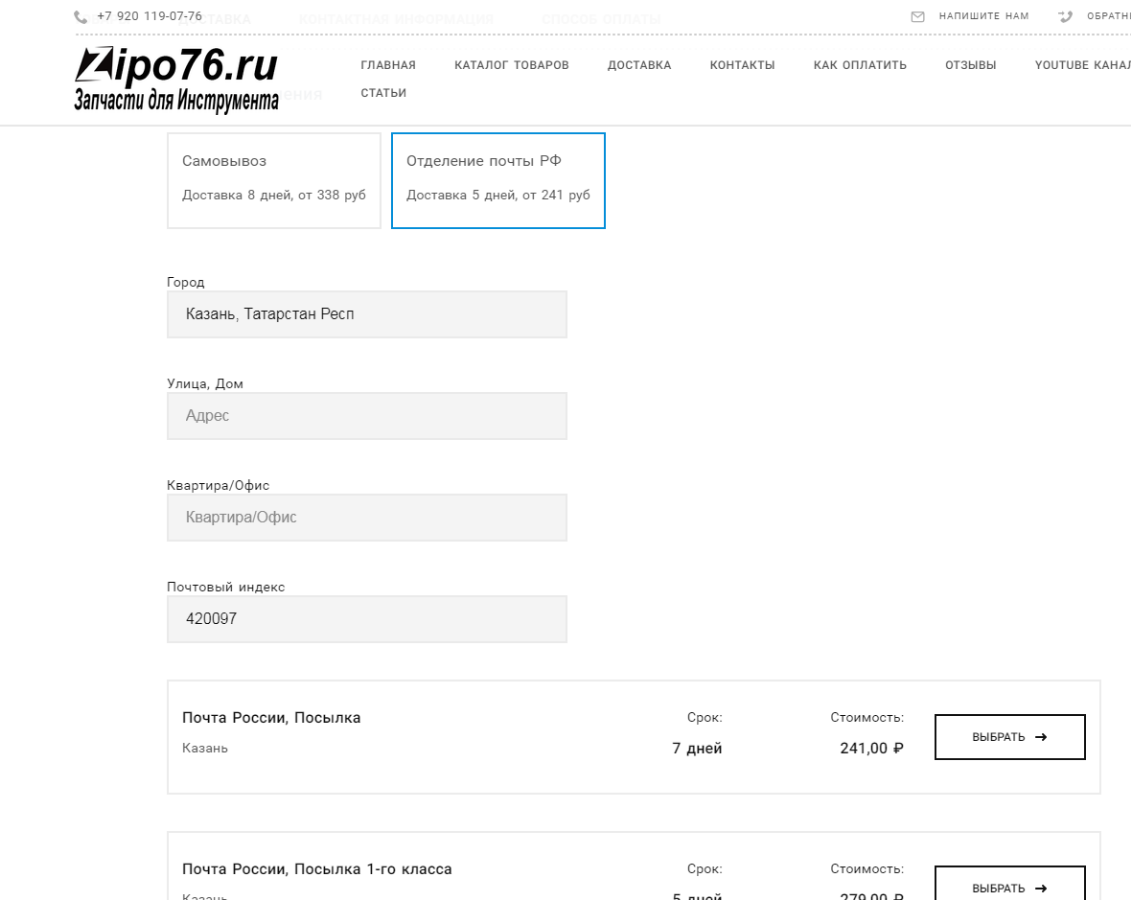Open the Отзывы page
This screenshot has height=900, width=1131.
(970, 65)
